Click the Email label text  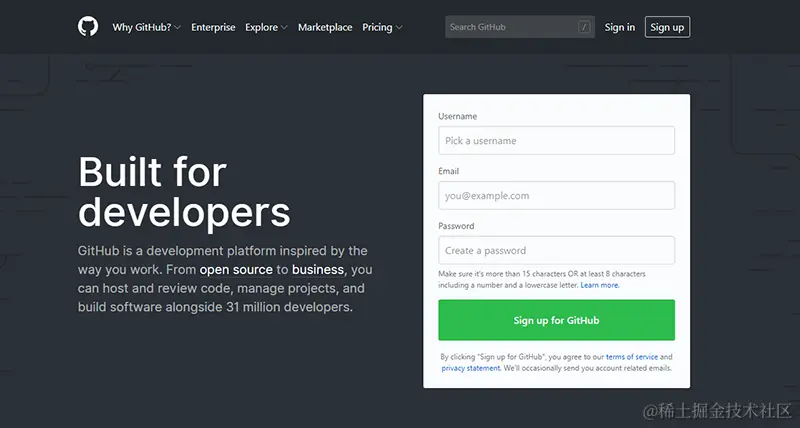pyautogui.click(x=448, y=171)
